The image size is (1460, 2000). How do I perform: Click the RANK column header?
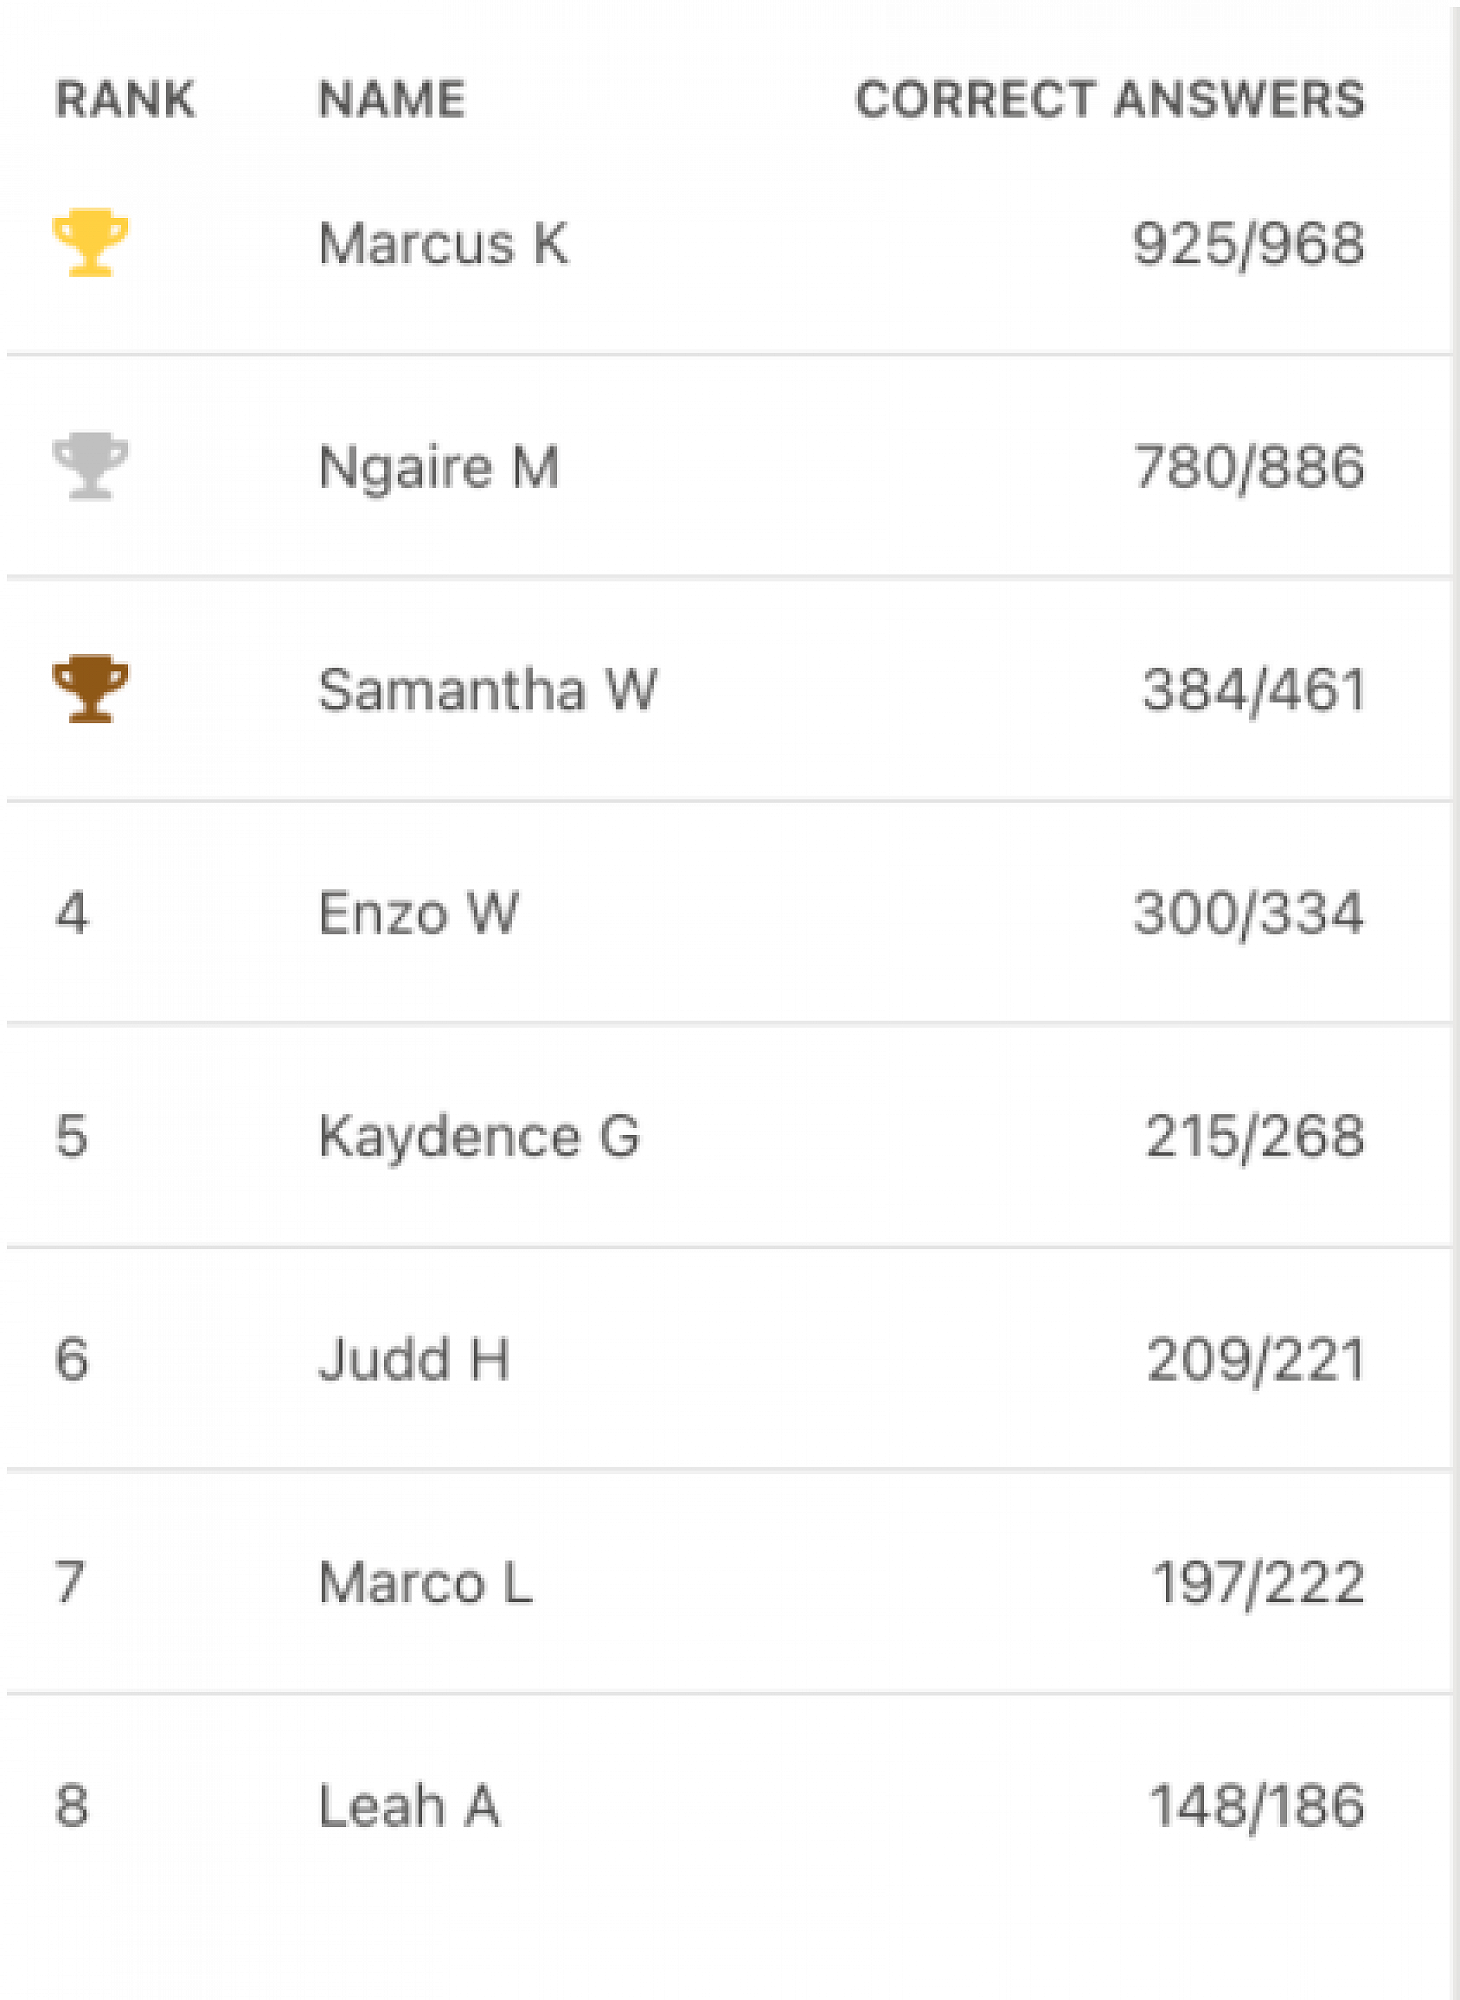click(x=125, y=99)
